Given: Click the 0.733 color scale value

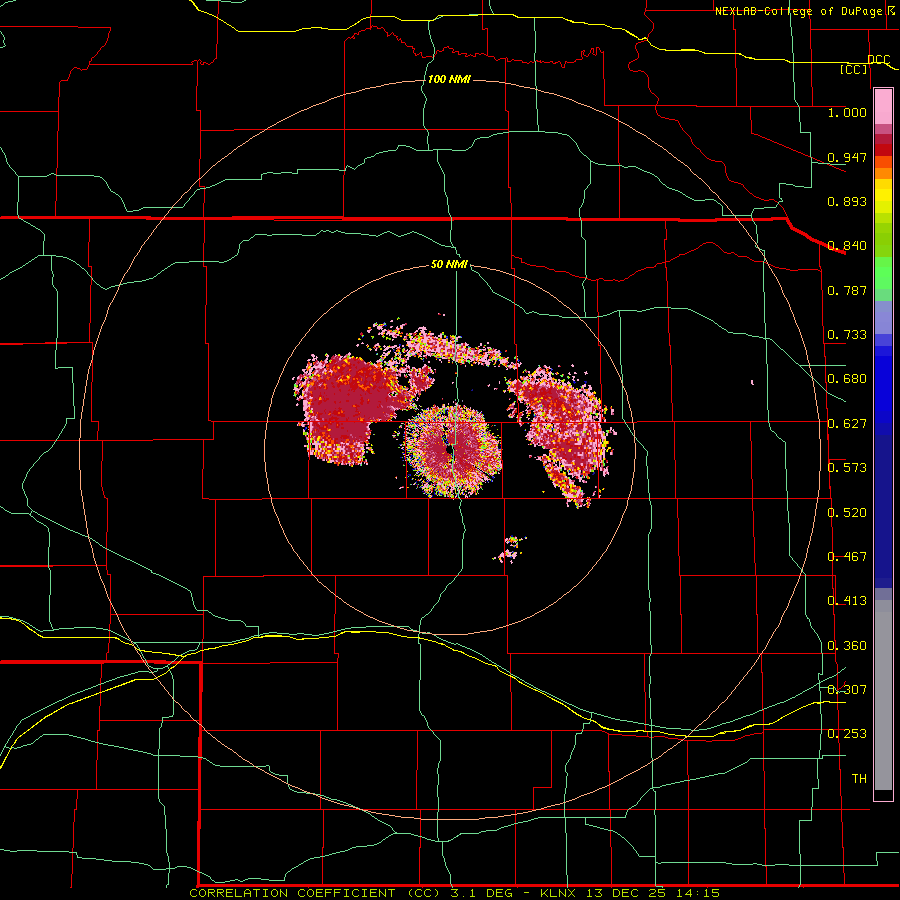Looking at the screenshot, I should tap(847, 335).
